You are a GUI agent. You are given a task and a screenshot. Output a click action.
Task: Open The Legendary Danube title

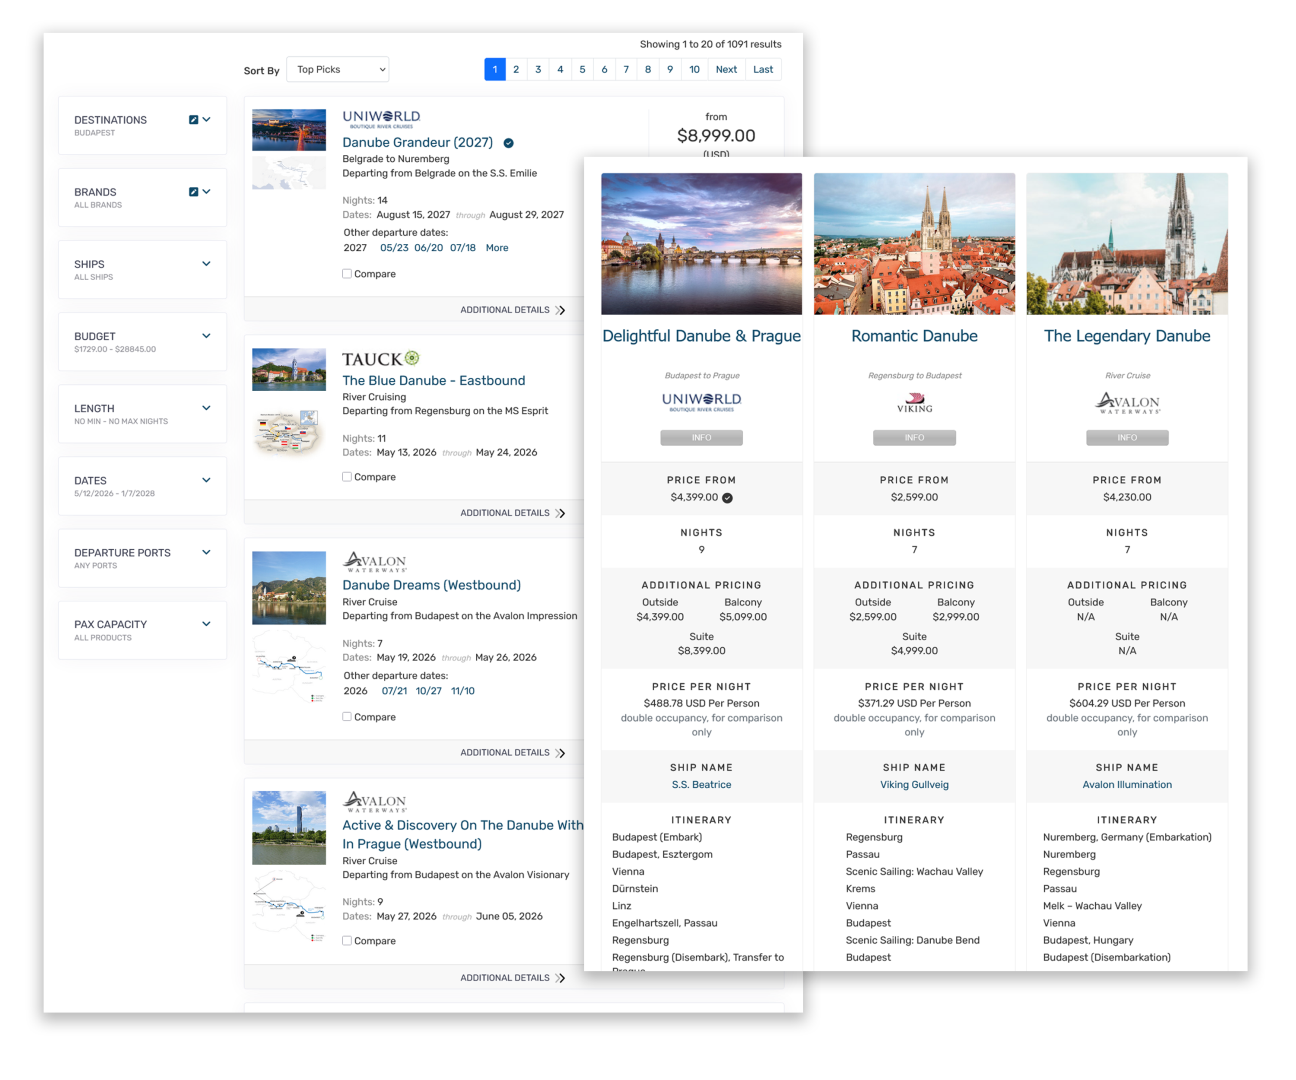(1127, 336)
